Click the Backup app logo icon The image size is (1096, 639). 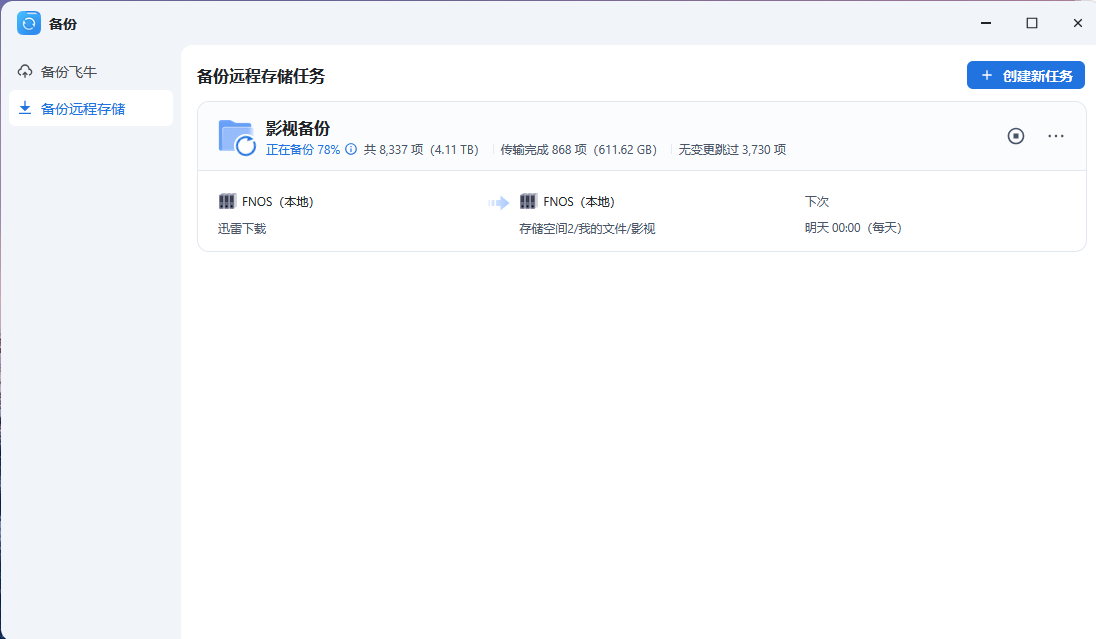29,23
